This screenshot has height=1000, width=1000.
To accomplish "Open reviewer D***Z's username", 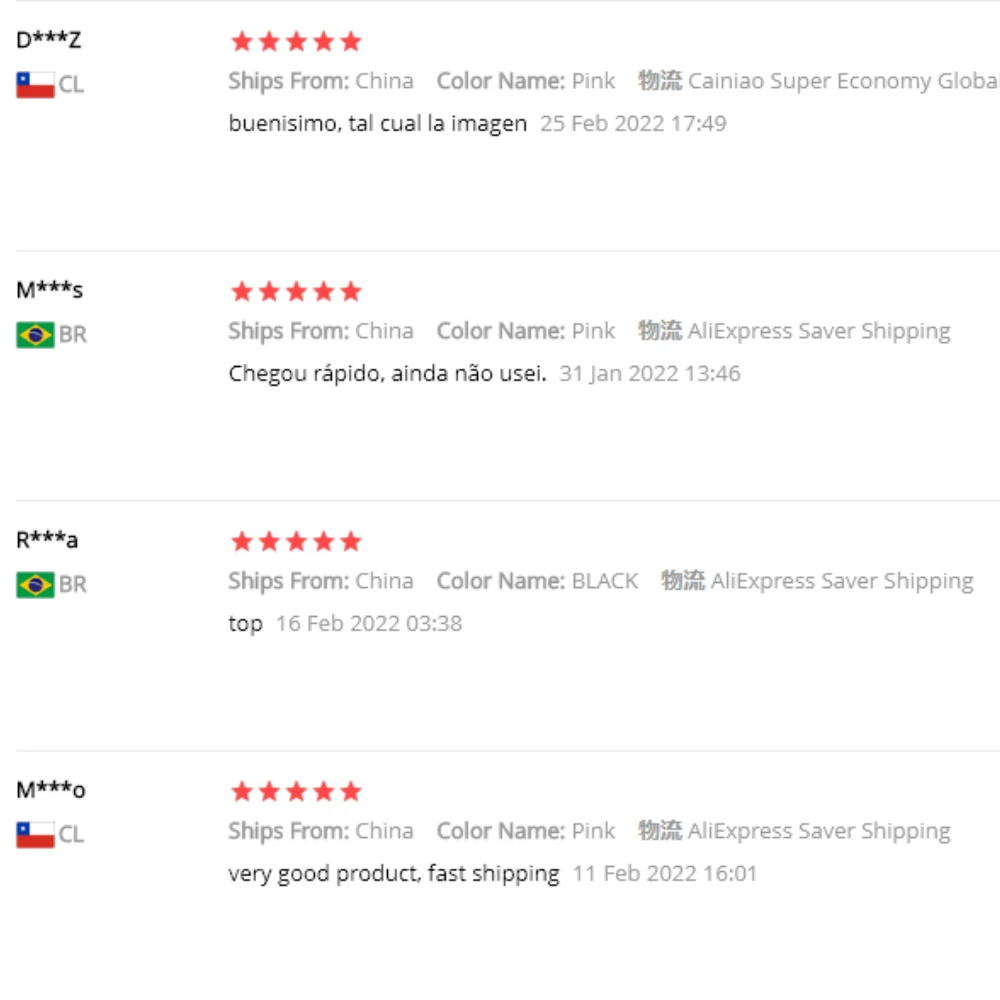I will [x=49, y=41].
